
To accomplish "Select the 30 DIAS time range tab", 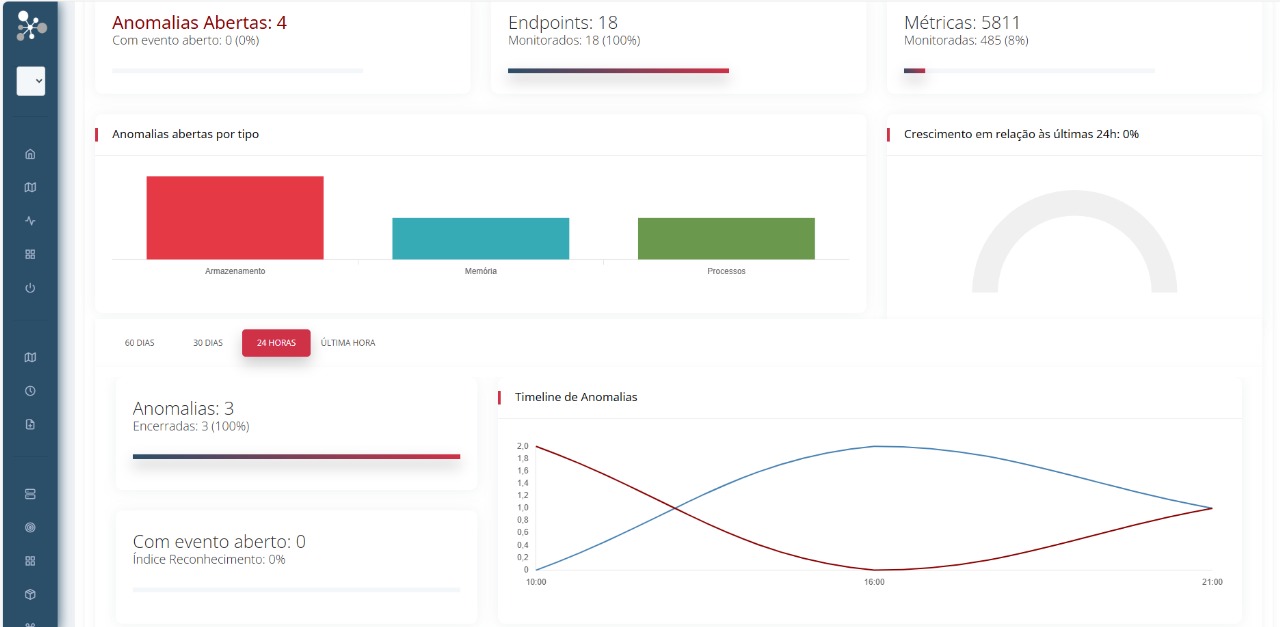I will click(208, 343).
